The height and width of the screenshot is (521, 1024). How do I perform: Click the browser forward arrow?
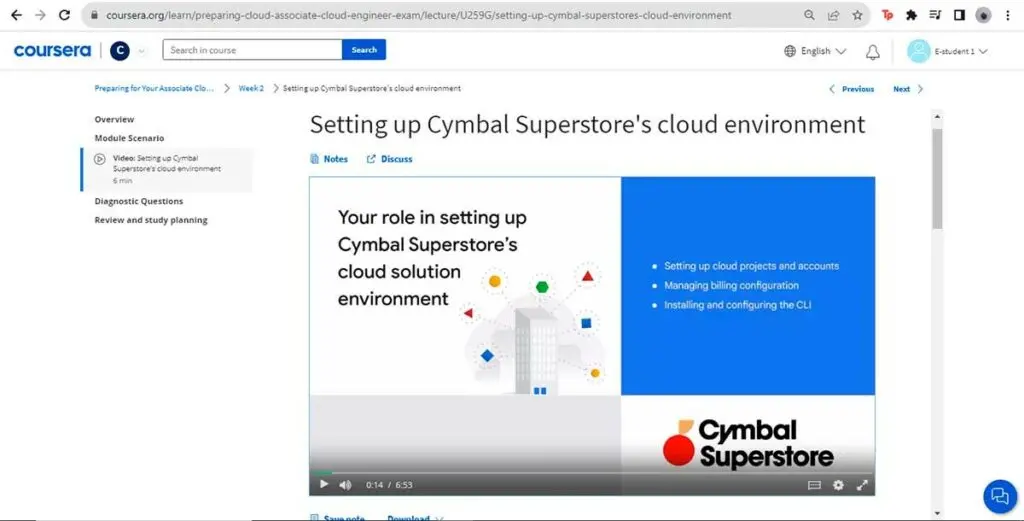[x=40, y=15]
